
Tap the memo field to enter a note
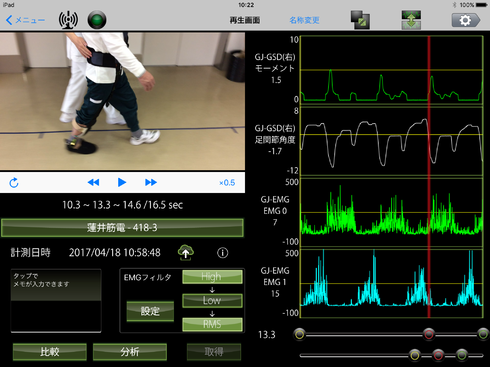click(x=56, y=301)
